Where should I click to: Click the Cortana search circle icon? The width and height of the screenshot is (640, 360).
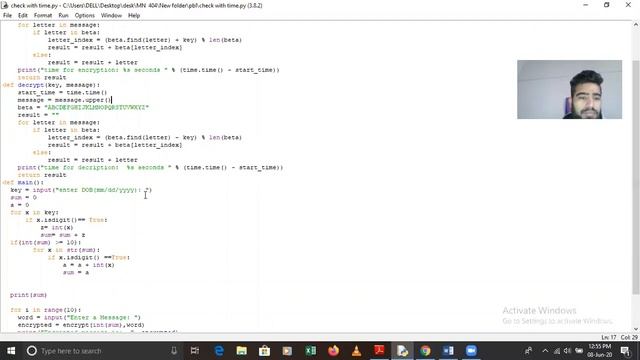[x=32, y=351]
